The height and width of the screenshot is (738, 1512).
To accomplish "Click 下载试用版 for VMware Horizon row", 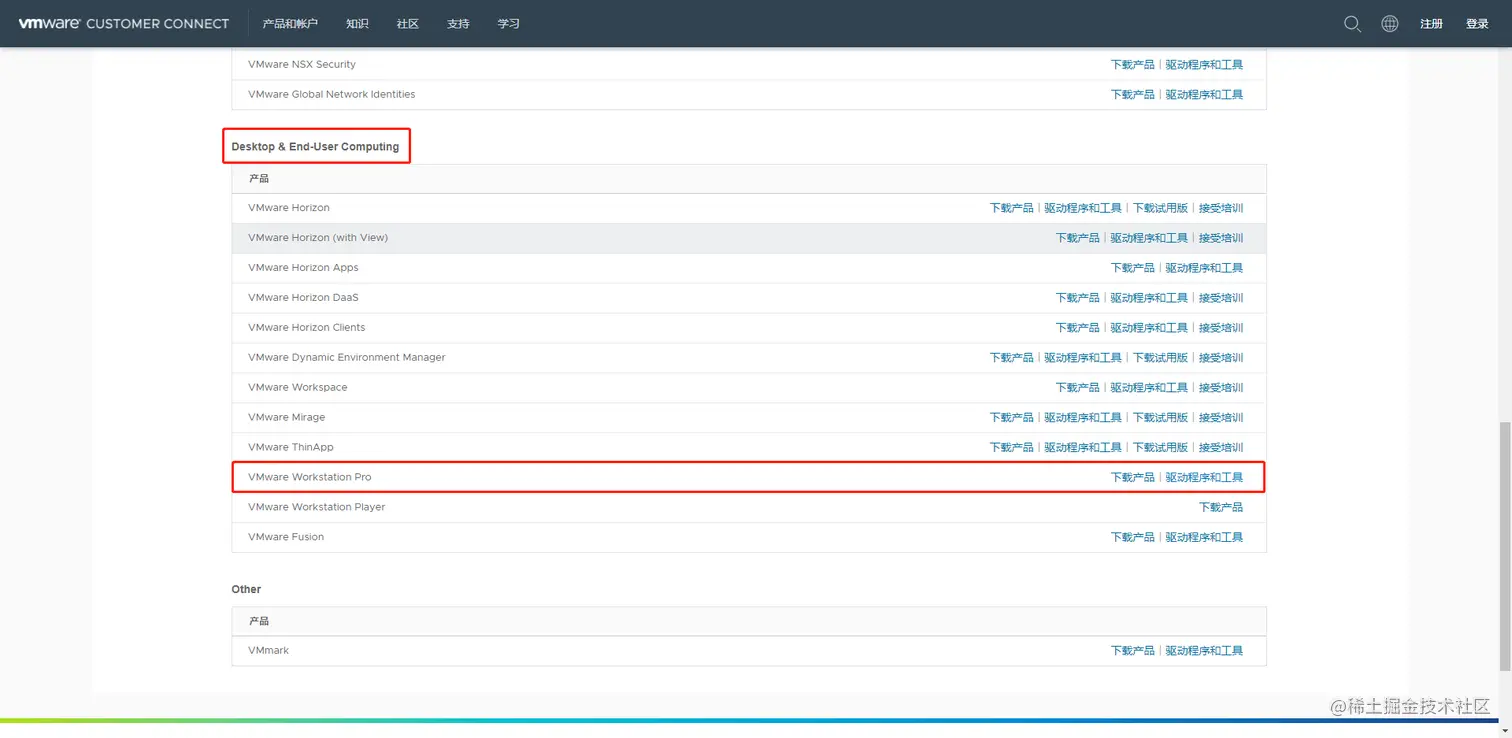I will point(1160,208).
